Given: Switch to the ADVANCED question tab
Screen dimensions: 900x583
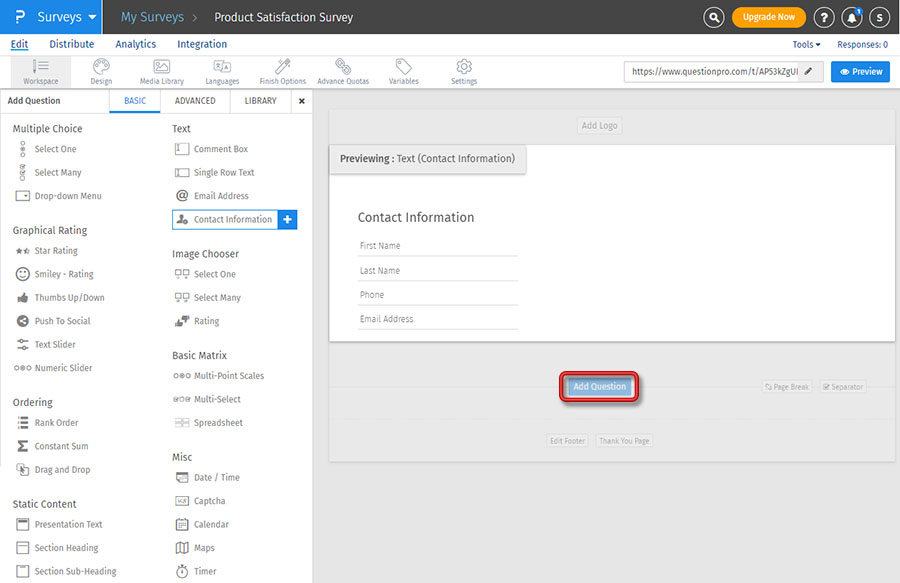Looking at the screenshot, I should 195,101.
